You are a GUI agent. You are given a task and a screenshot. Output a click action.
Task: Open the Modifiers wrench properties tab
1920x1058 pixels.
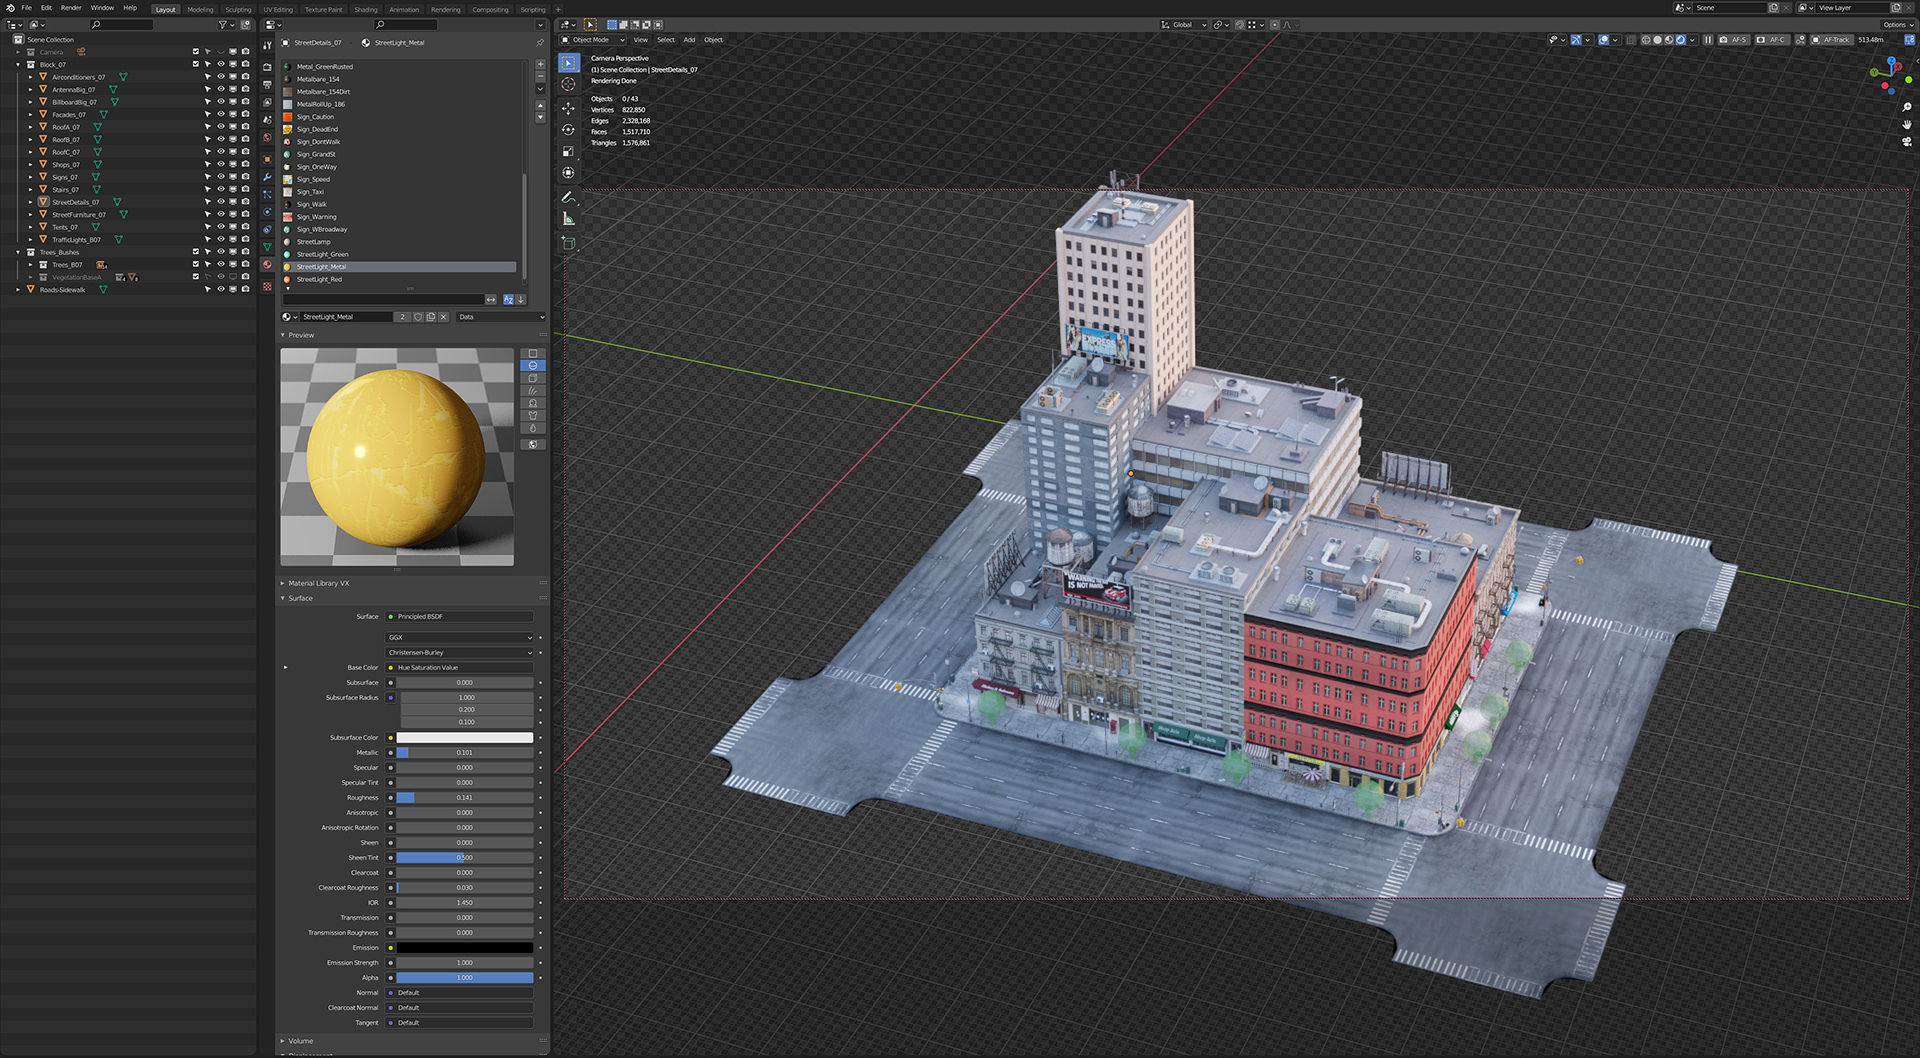267,177
